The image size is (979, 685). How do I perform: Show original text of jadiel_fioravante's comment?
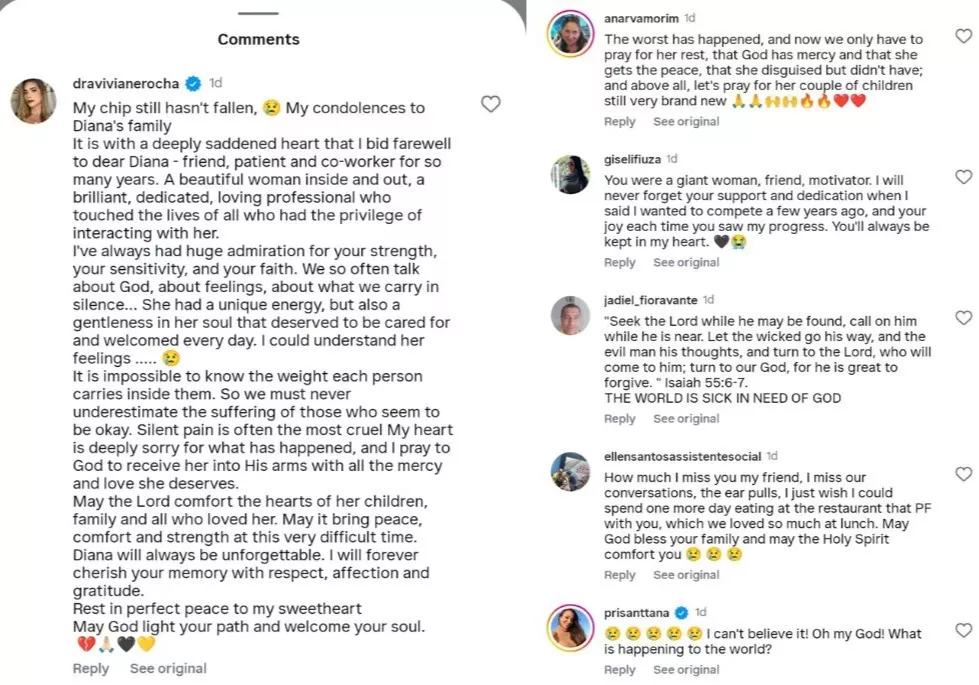point(686,418)
